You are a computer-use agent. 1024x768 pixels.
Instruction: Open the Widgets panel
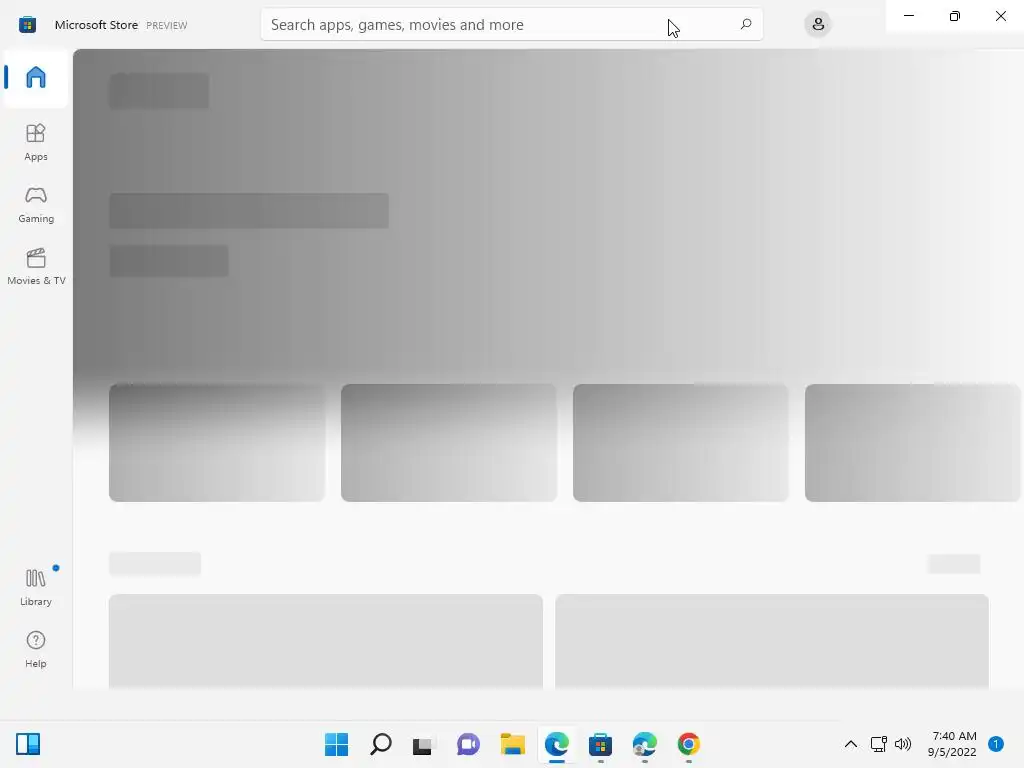(28, 744)
